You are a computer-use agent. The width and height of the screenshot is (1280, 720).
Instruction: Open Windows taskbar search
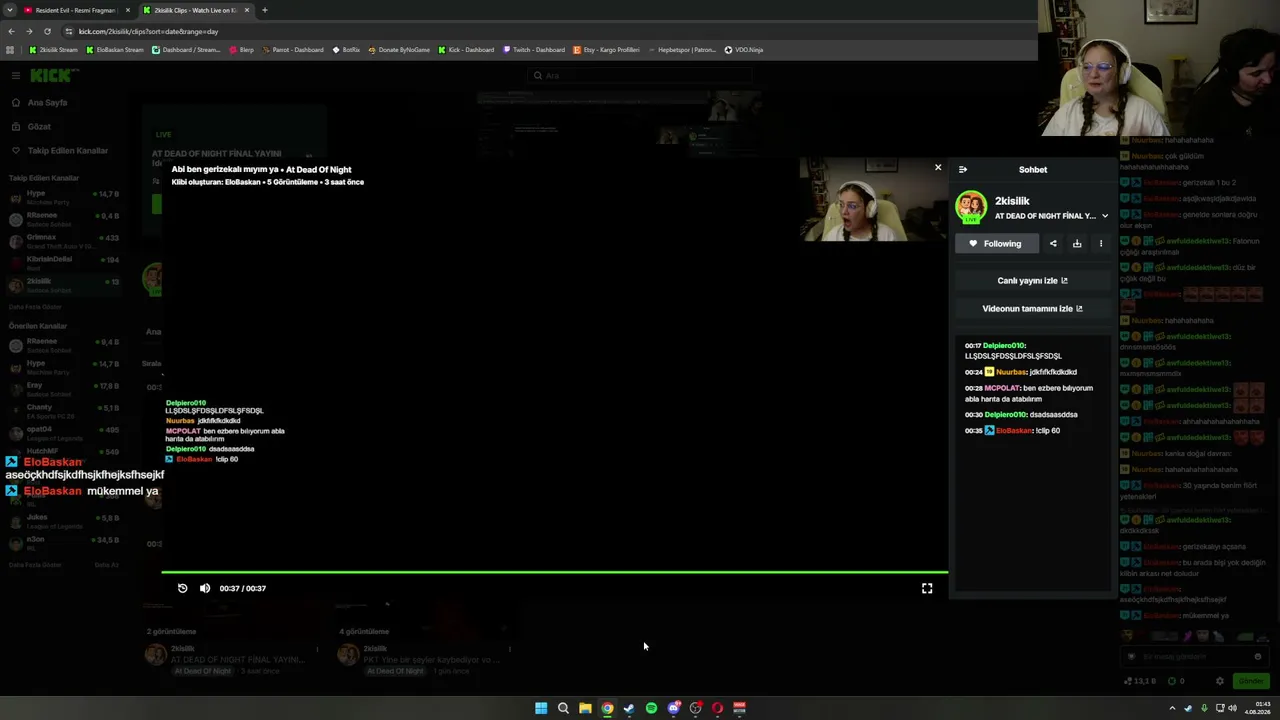[x=563, y=708]
